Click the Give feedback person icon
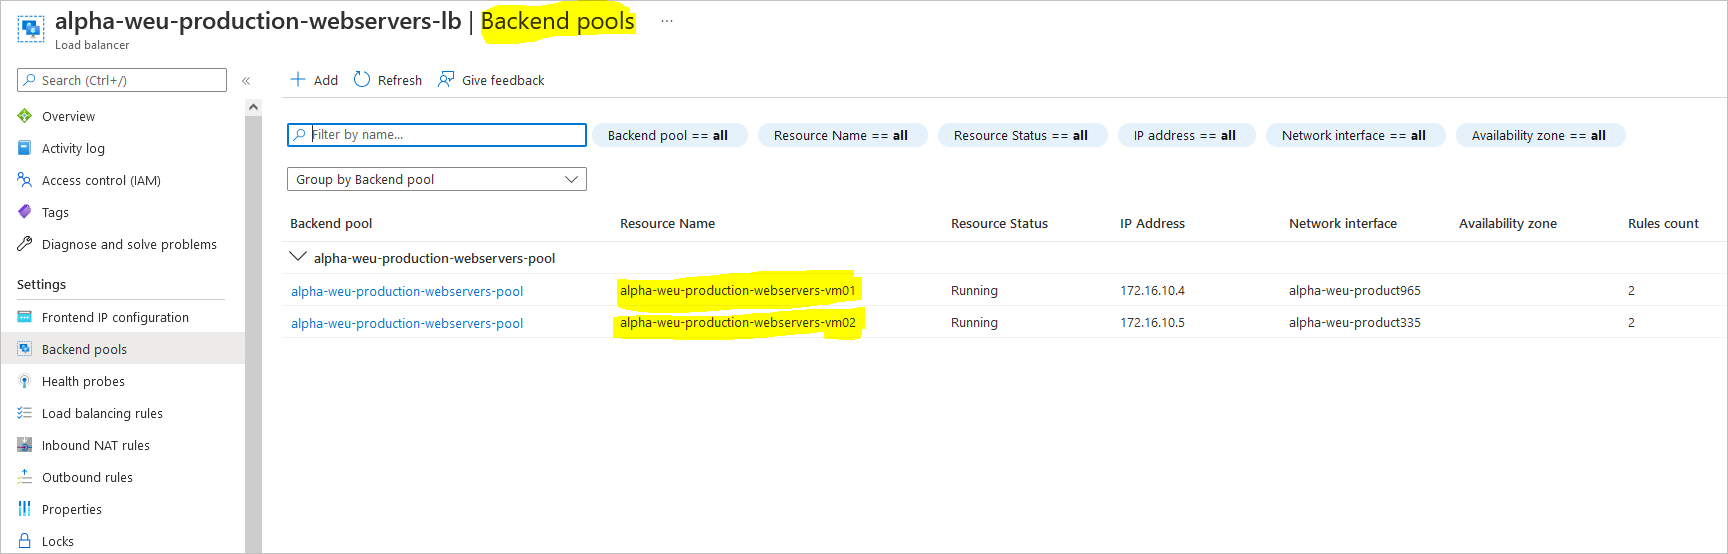The height and width of the screenshot is (554, 1728). tap(446, 79)
